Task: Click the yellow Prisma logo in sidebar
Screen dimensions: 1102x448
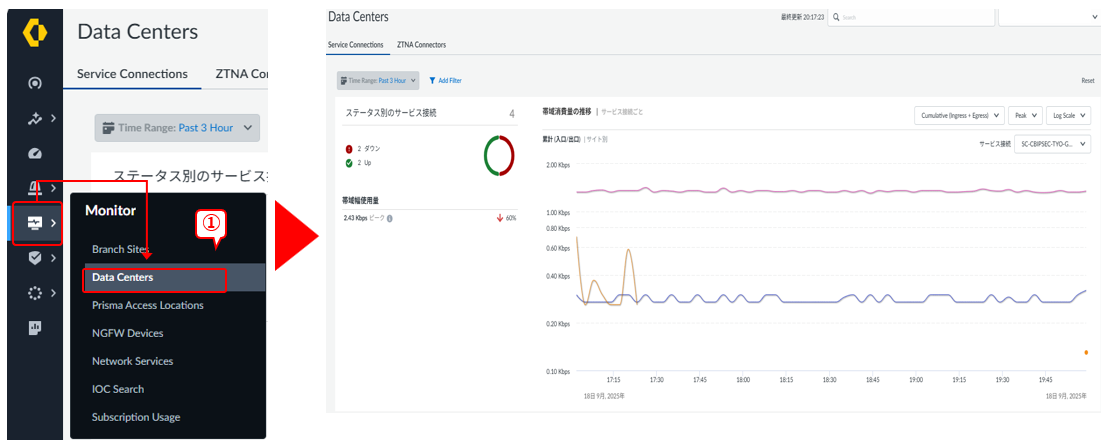Action: click(34, 32)
